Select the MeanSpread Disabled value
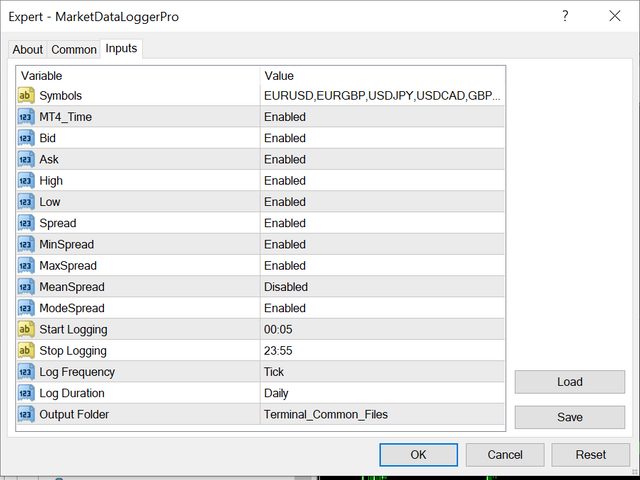This screenshot has height=480, width=640. click(286, 287)
